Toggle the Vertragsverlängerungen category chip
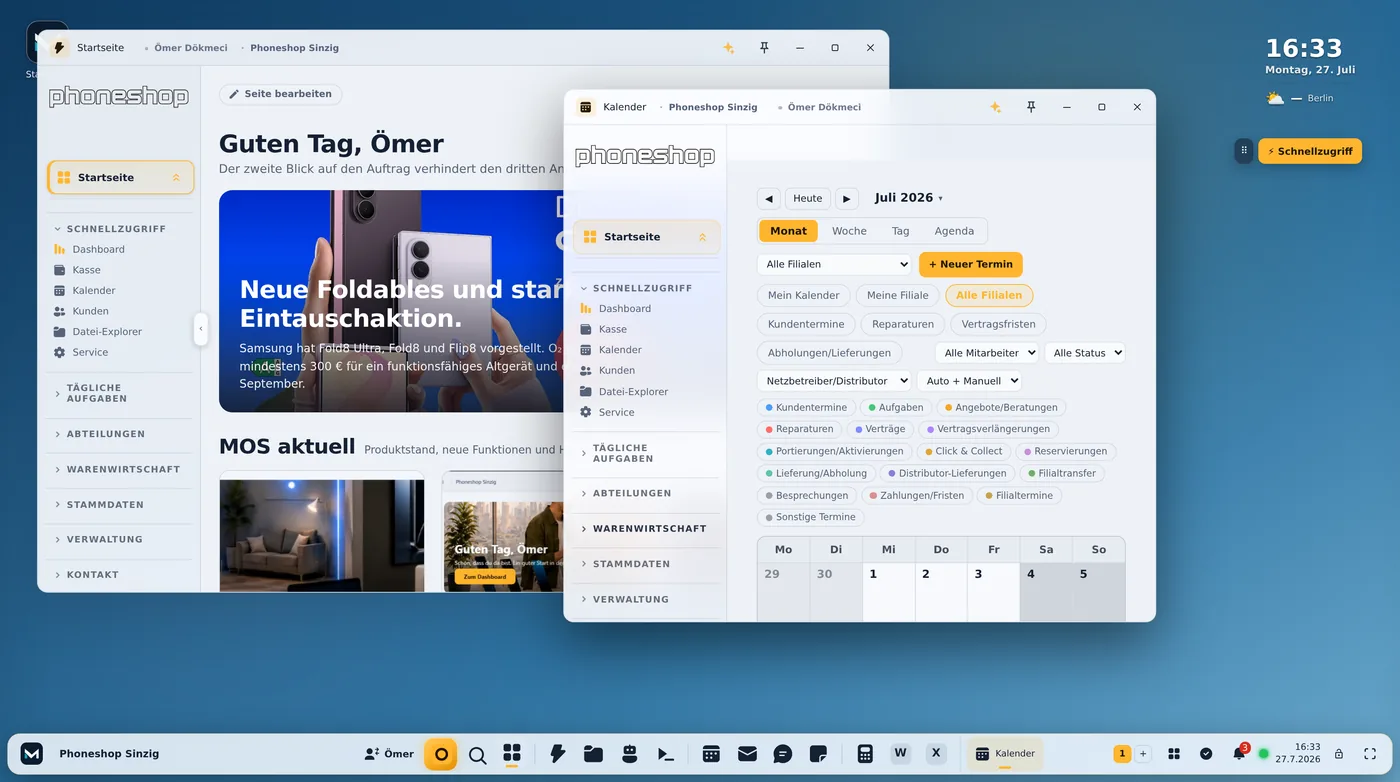The width and height of the screenshot is (1400, 782). (x=988, y=429)
